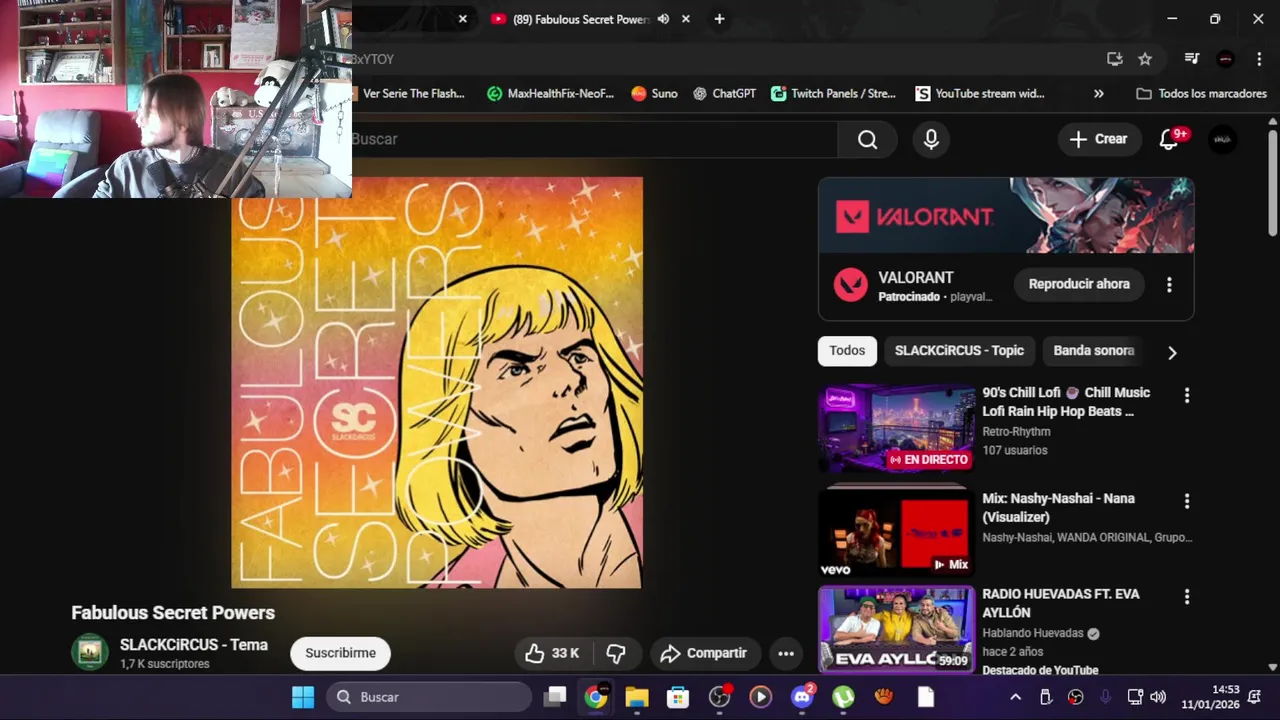
Task: Click install app icon in address bar
Action: [1115, 59]
